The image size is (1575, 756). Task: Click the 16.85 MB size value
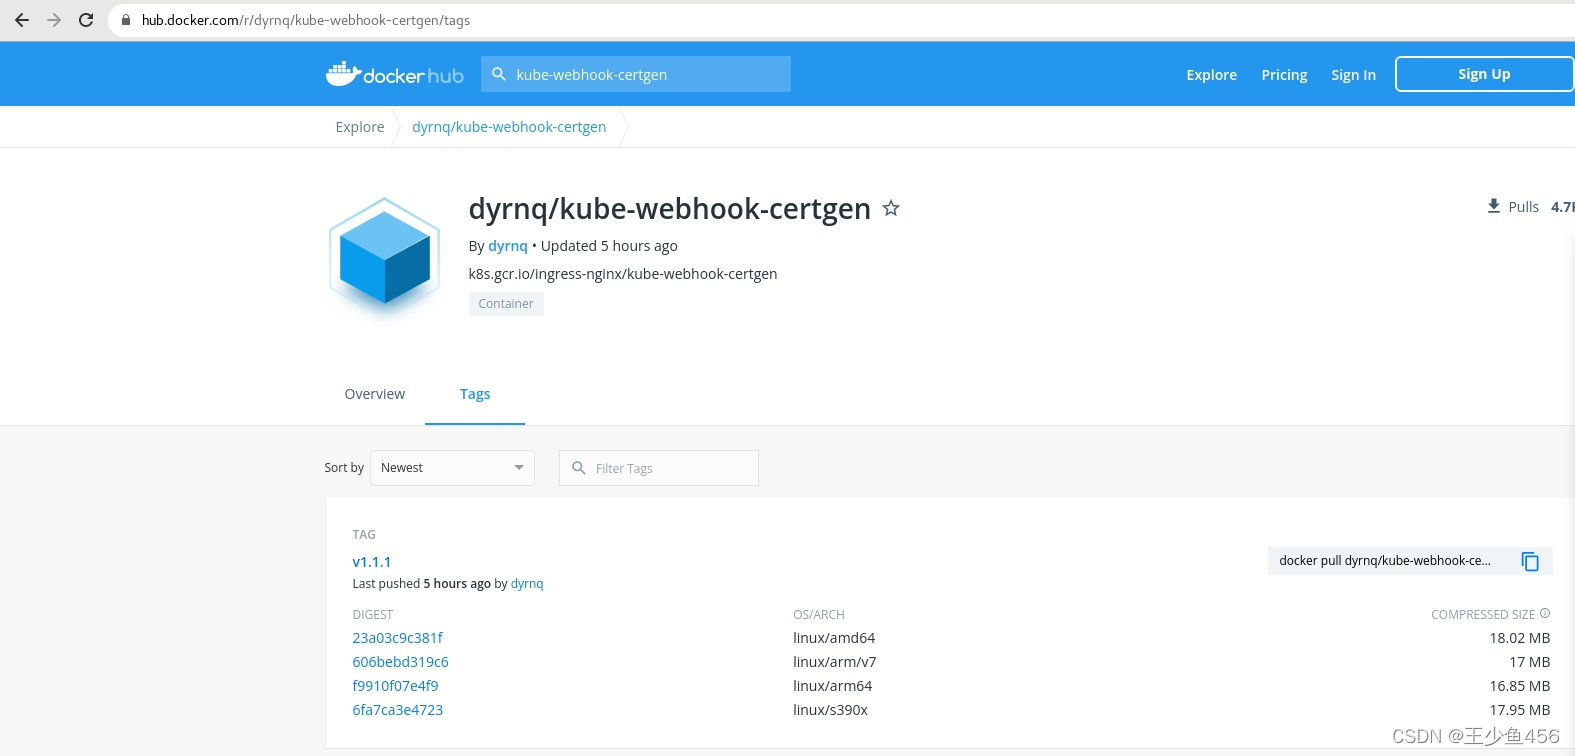coord(1520,686)
